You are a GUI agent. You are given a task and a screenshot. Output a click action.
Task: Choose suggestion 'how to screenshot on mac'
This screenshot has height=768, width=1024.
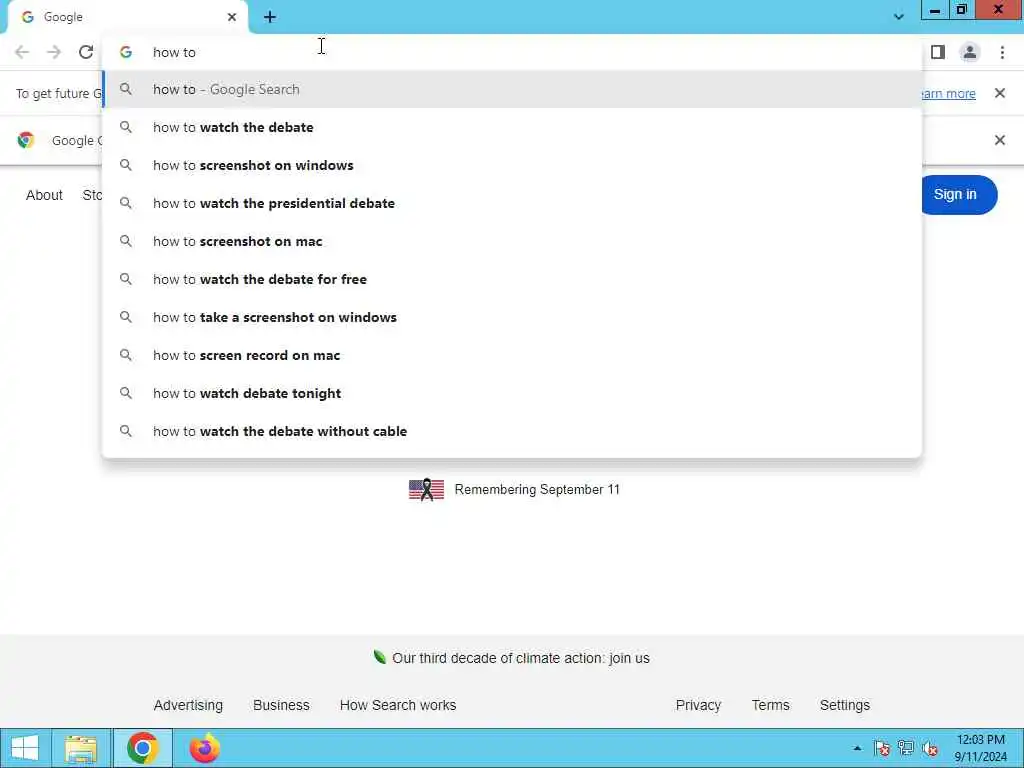(512, 241)
